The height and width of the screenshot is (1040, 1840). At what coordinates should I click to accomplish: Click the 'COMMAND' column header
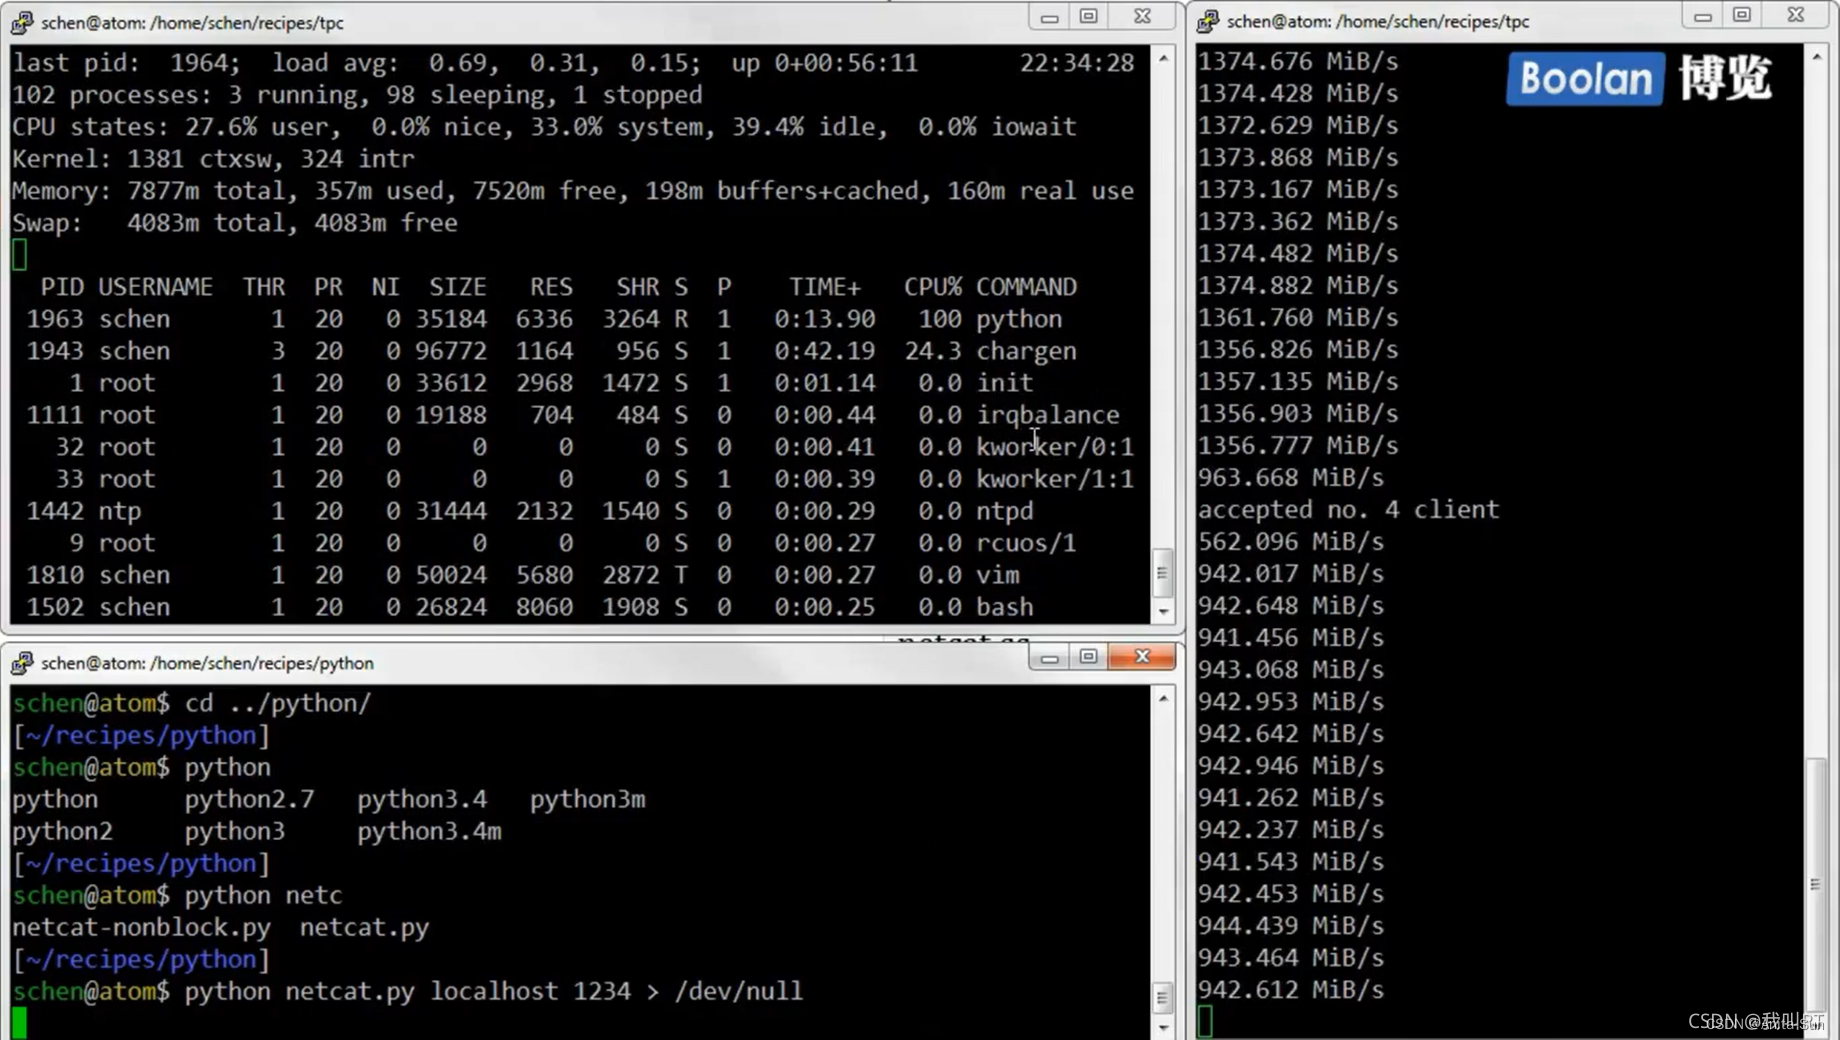1027,287
